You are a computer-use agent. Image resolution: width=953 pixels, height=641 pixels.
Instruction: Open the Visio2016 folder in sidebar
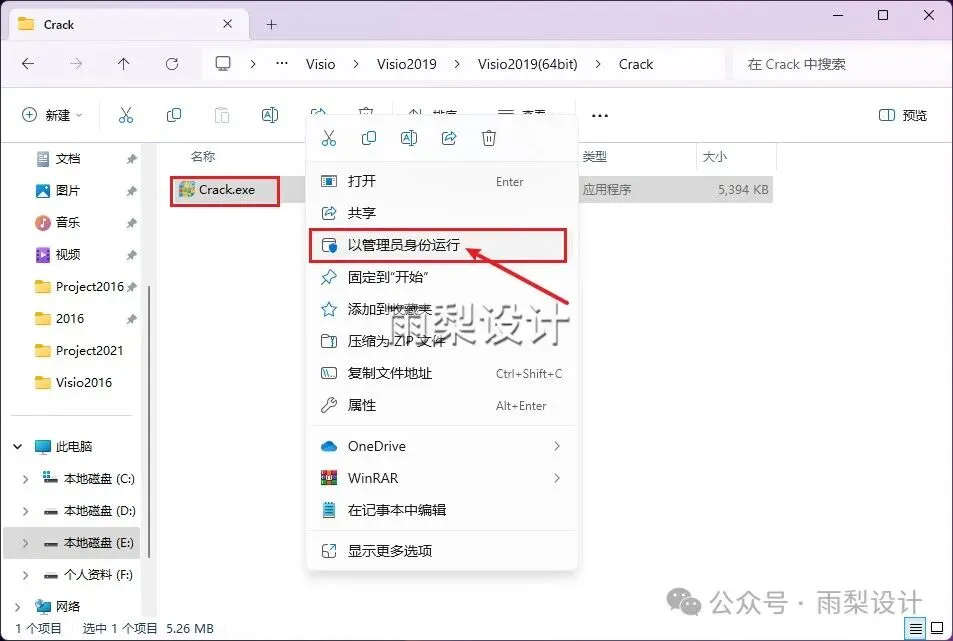[x=84, y=383]
